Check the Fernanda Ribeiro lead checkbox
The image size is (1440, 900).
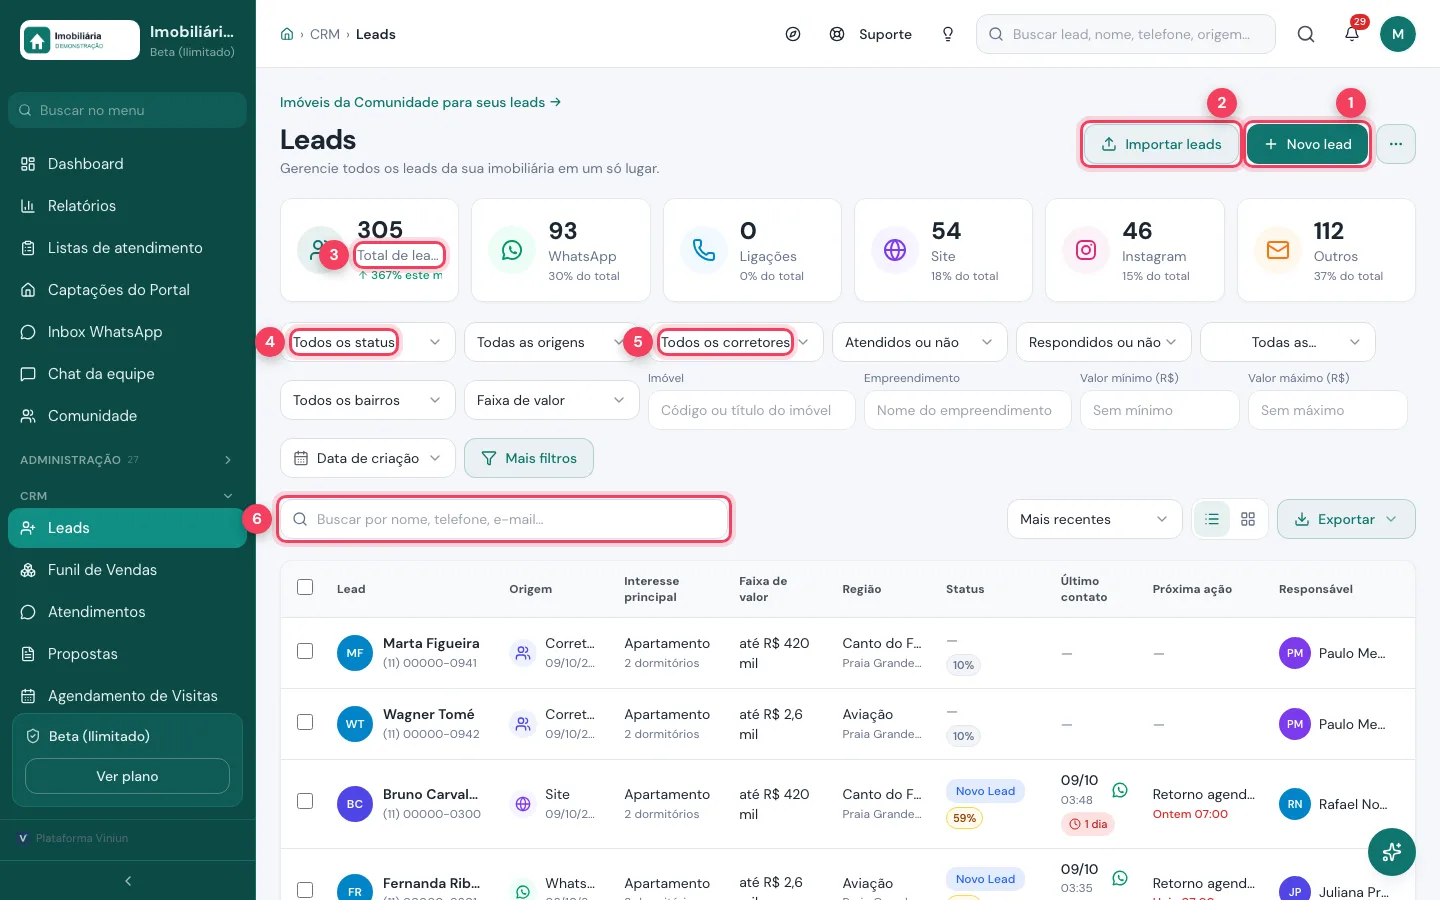pos(305,890)
